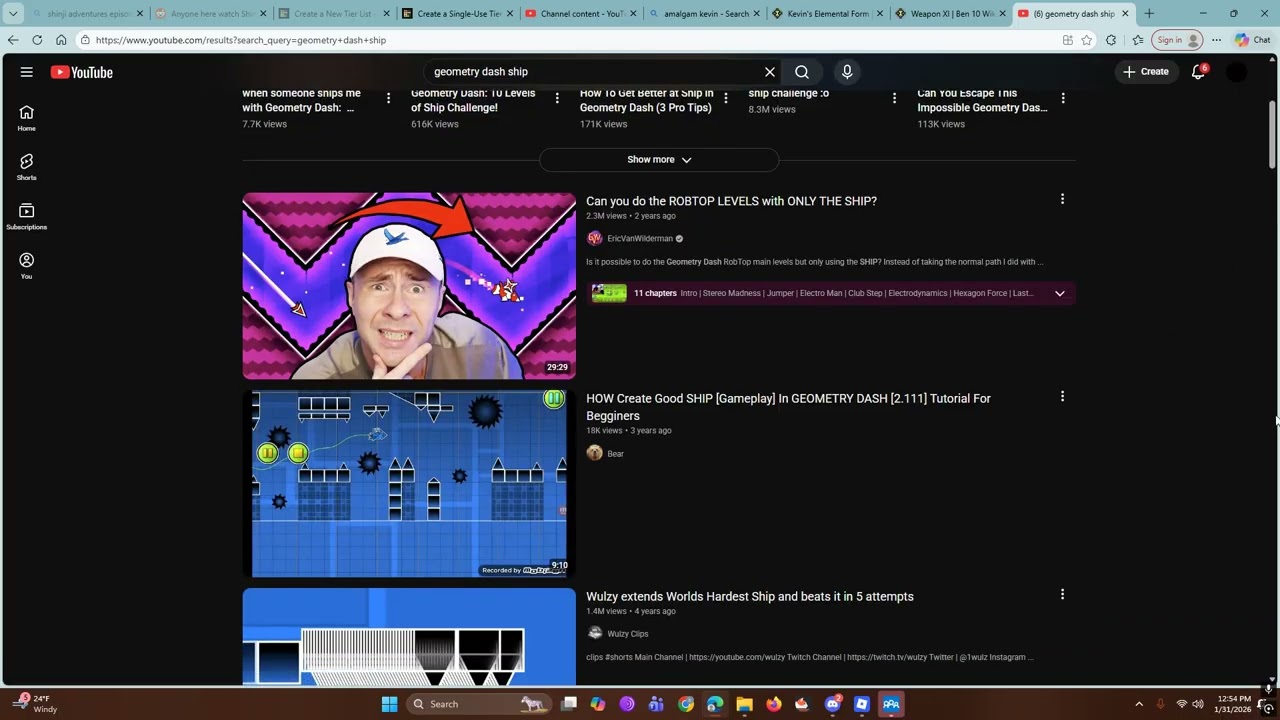This screenshot has height=720, width=1280.
Task: Clear the YouTube search query
Action: pos(770,72)
